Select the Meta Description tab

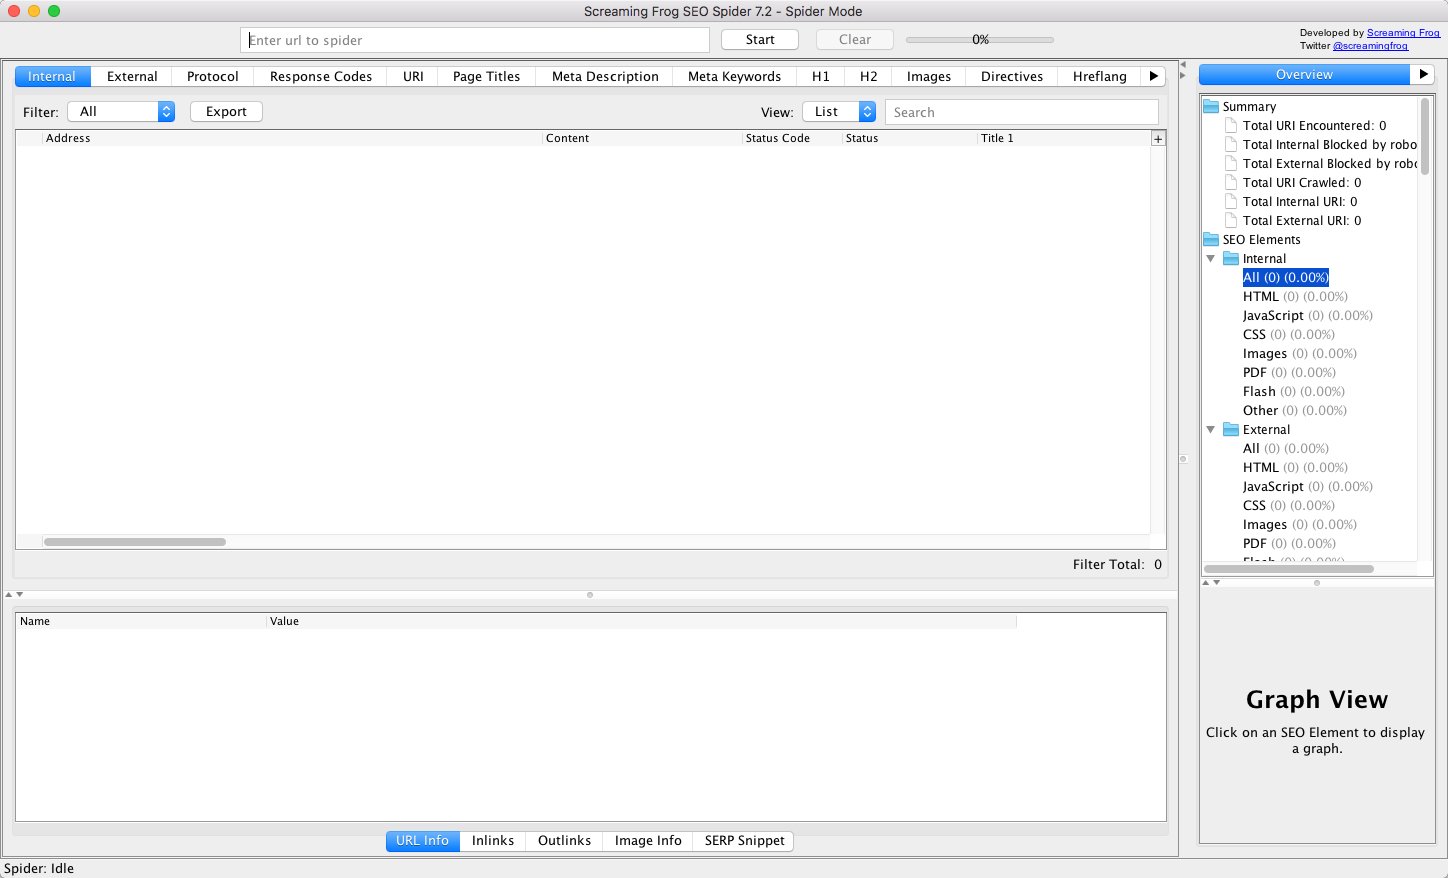point(605,76)
